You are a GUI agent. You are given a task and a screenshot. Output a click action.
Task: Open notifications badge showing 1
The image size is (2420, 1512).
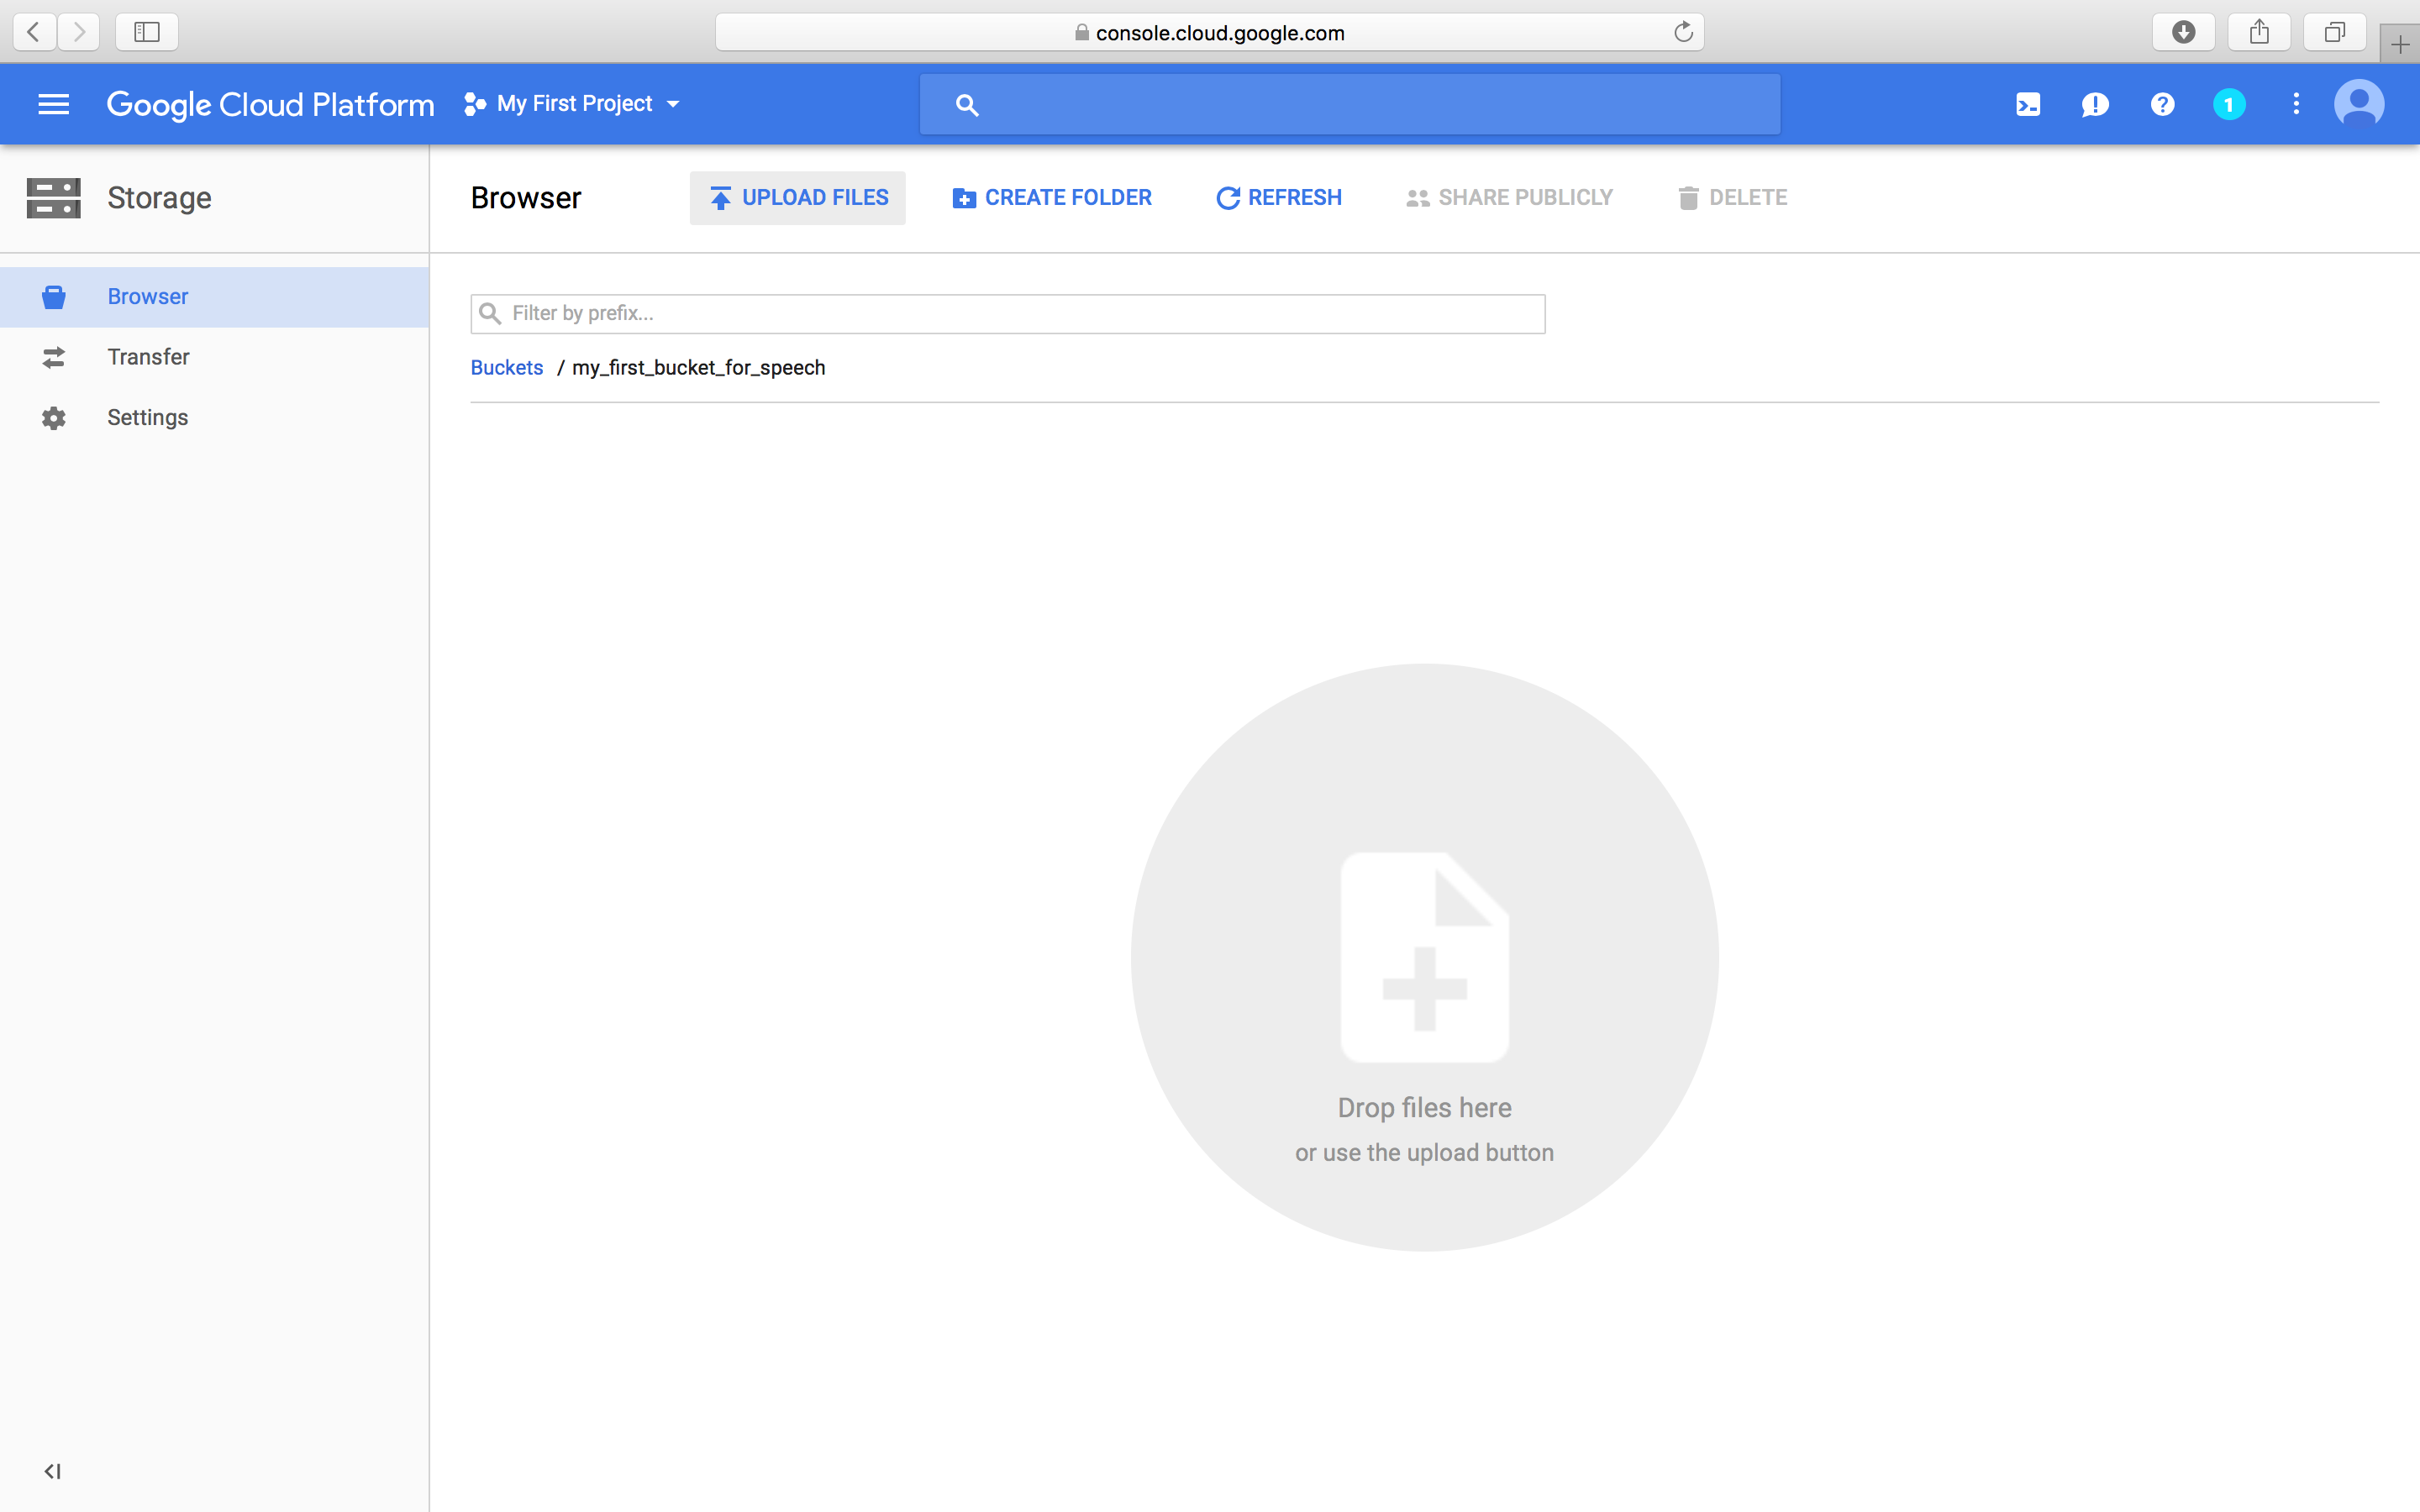2229,104
